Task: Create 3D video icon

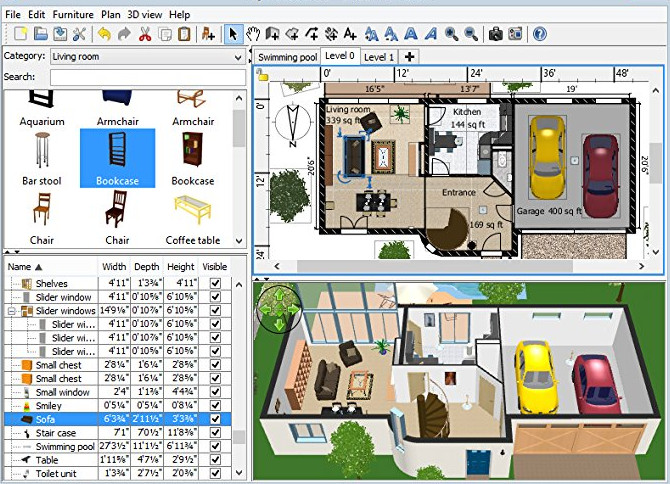Action: click(x=515, y=34)
